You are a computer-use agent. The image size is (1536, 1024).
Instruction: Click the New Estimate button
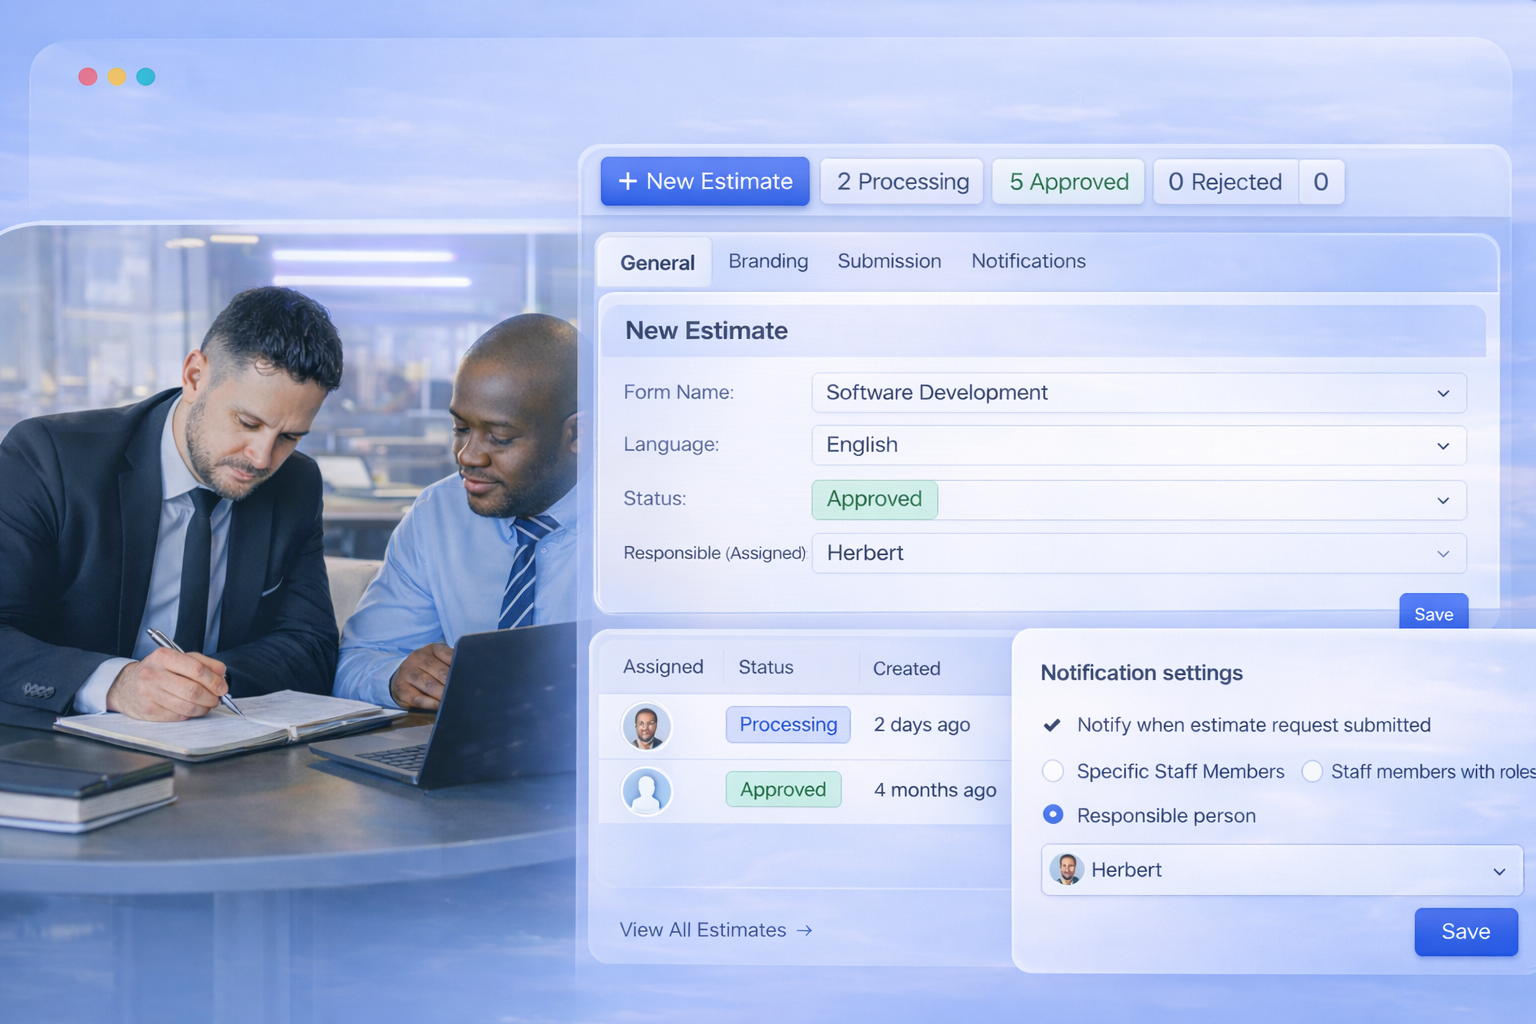coord(705,181)
